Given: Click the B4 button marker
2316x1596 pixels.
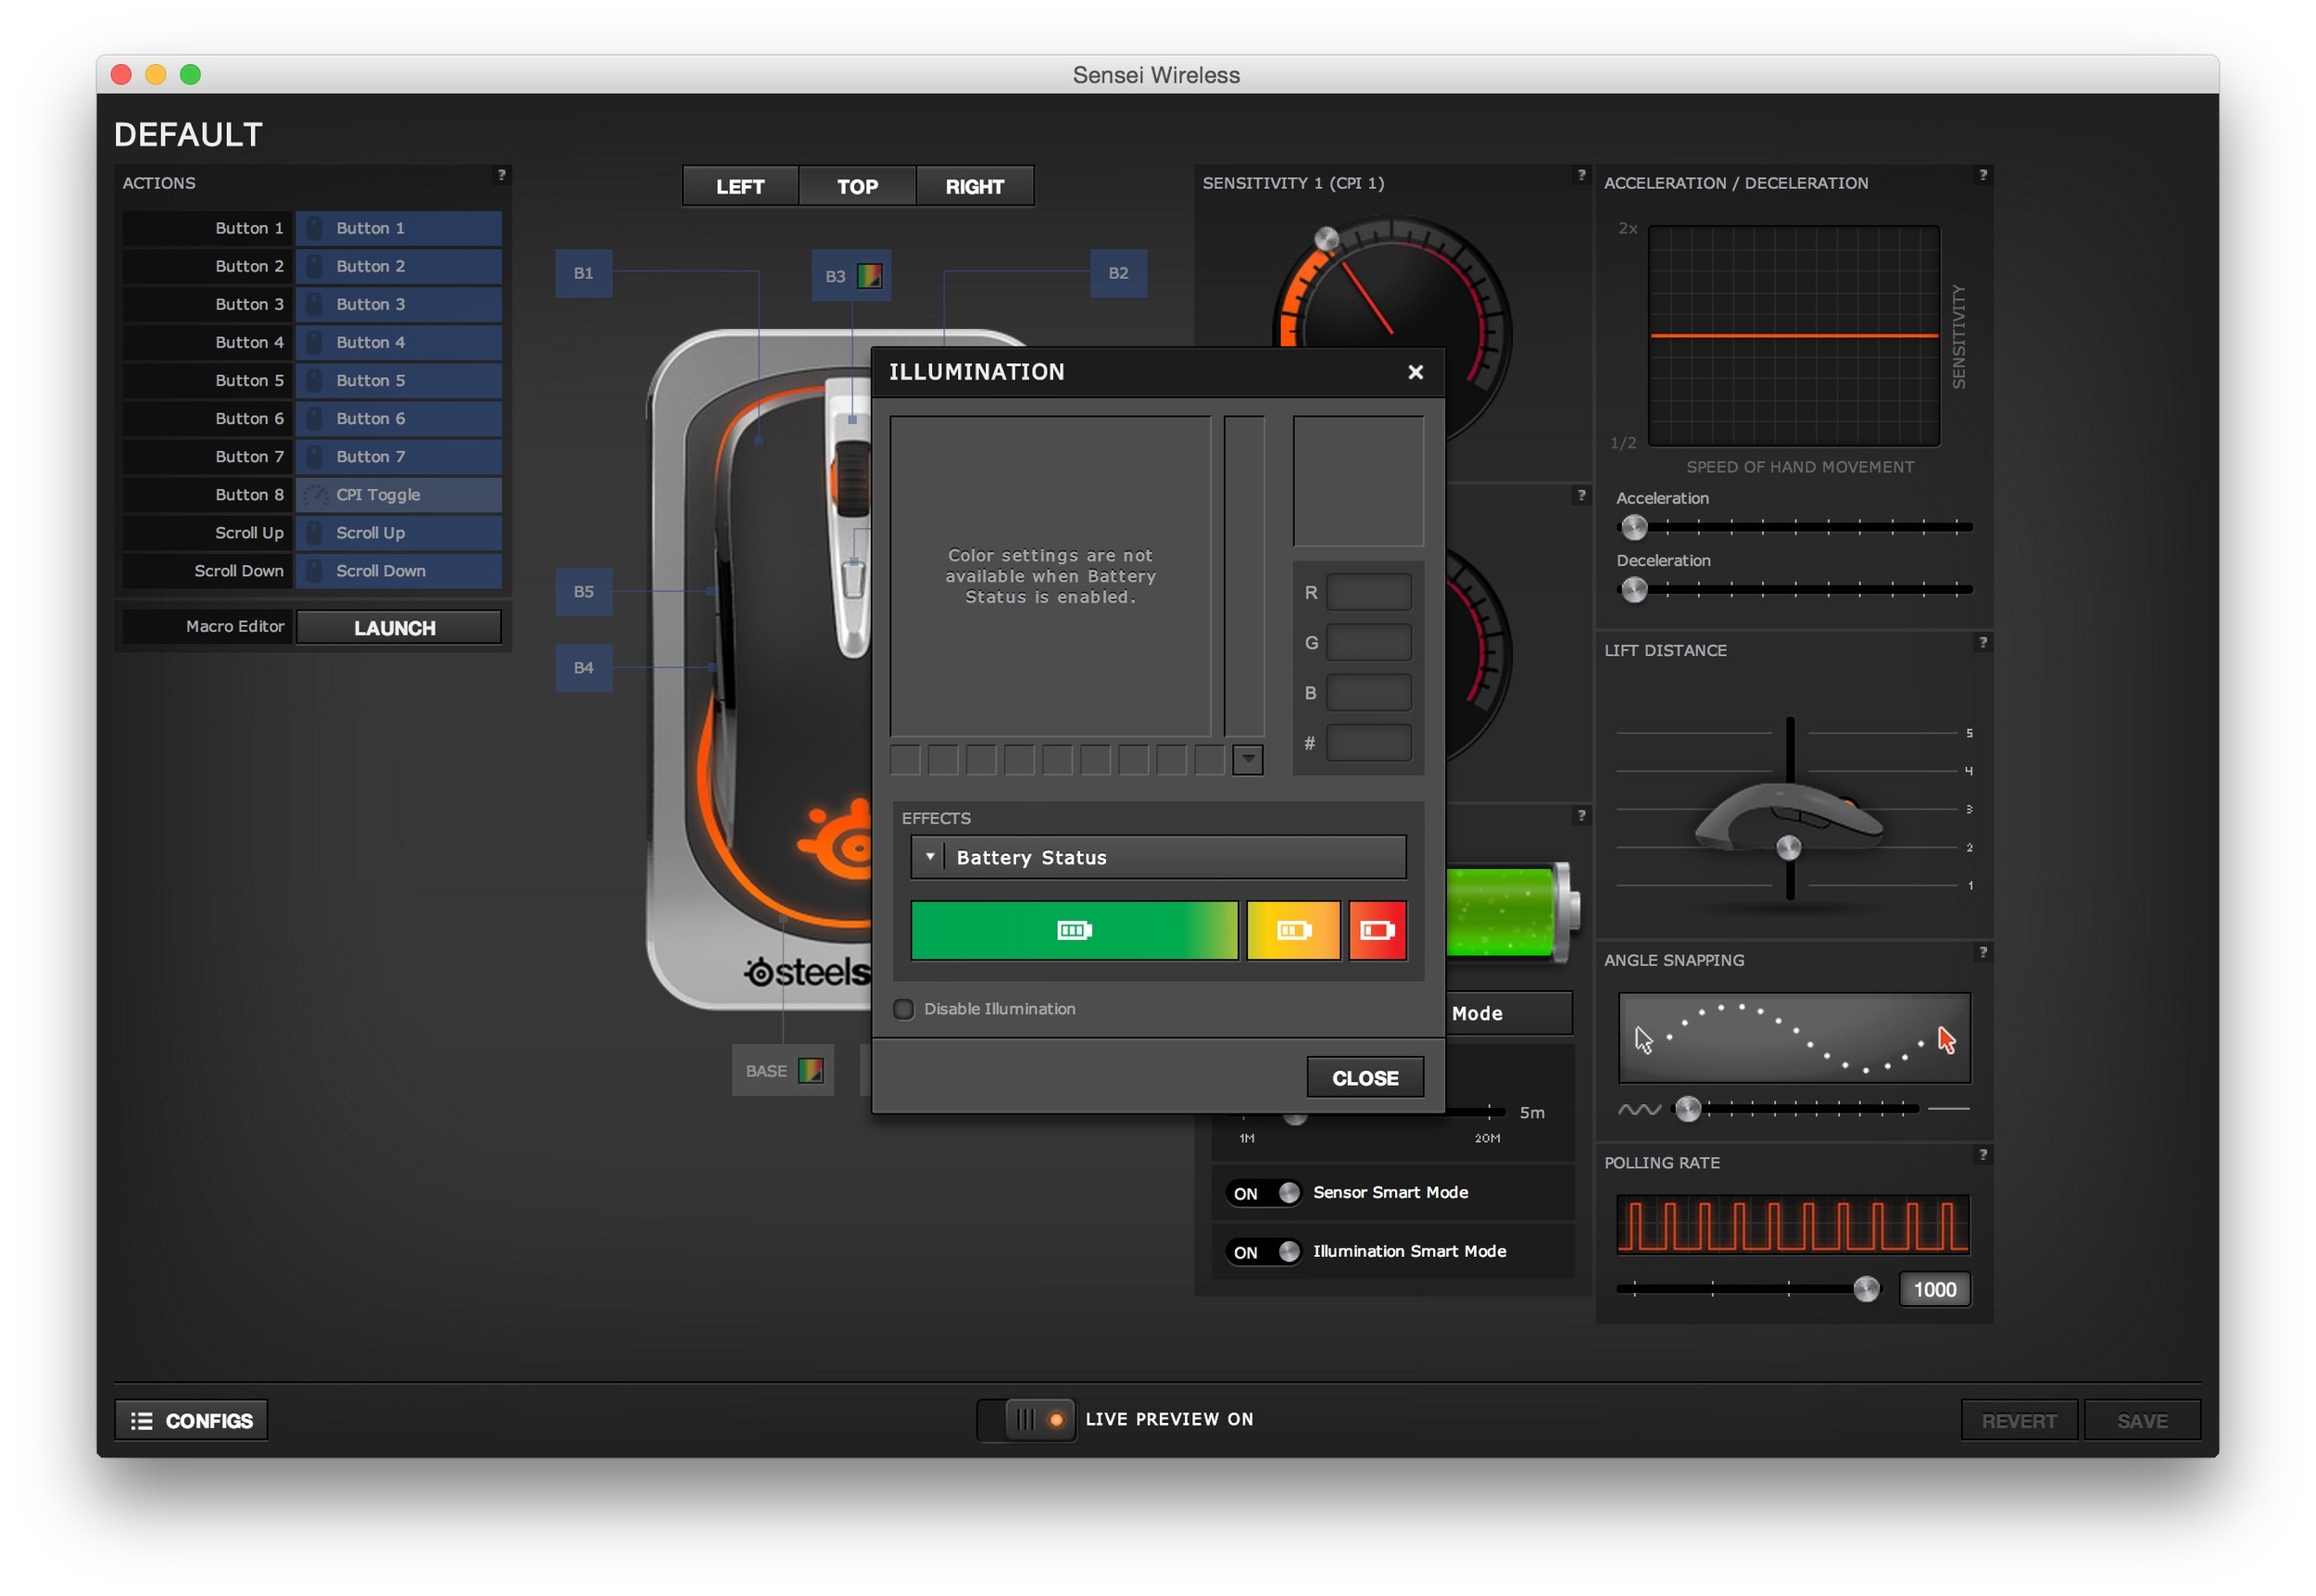Looking at the screenshot, I should coord(583,668).
